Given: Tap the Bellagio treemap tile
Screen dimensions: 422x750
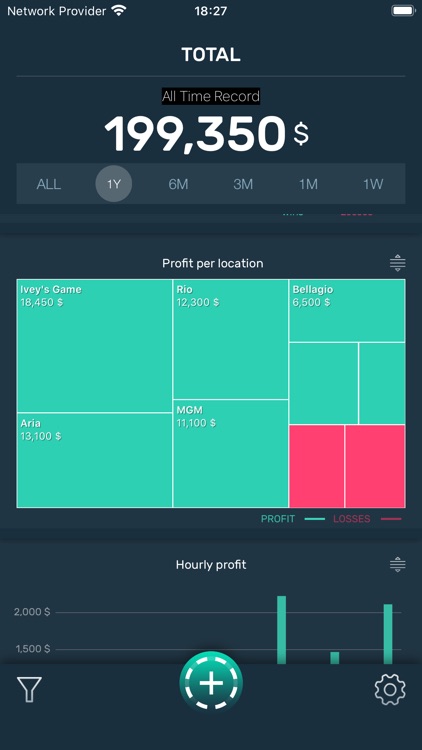Looking at the screenshot, I should click(x=347, y=311).
